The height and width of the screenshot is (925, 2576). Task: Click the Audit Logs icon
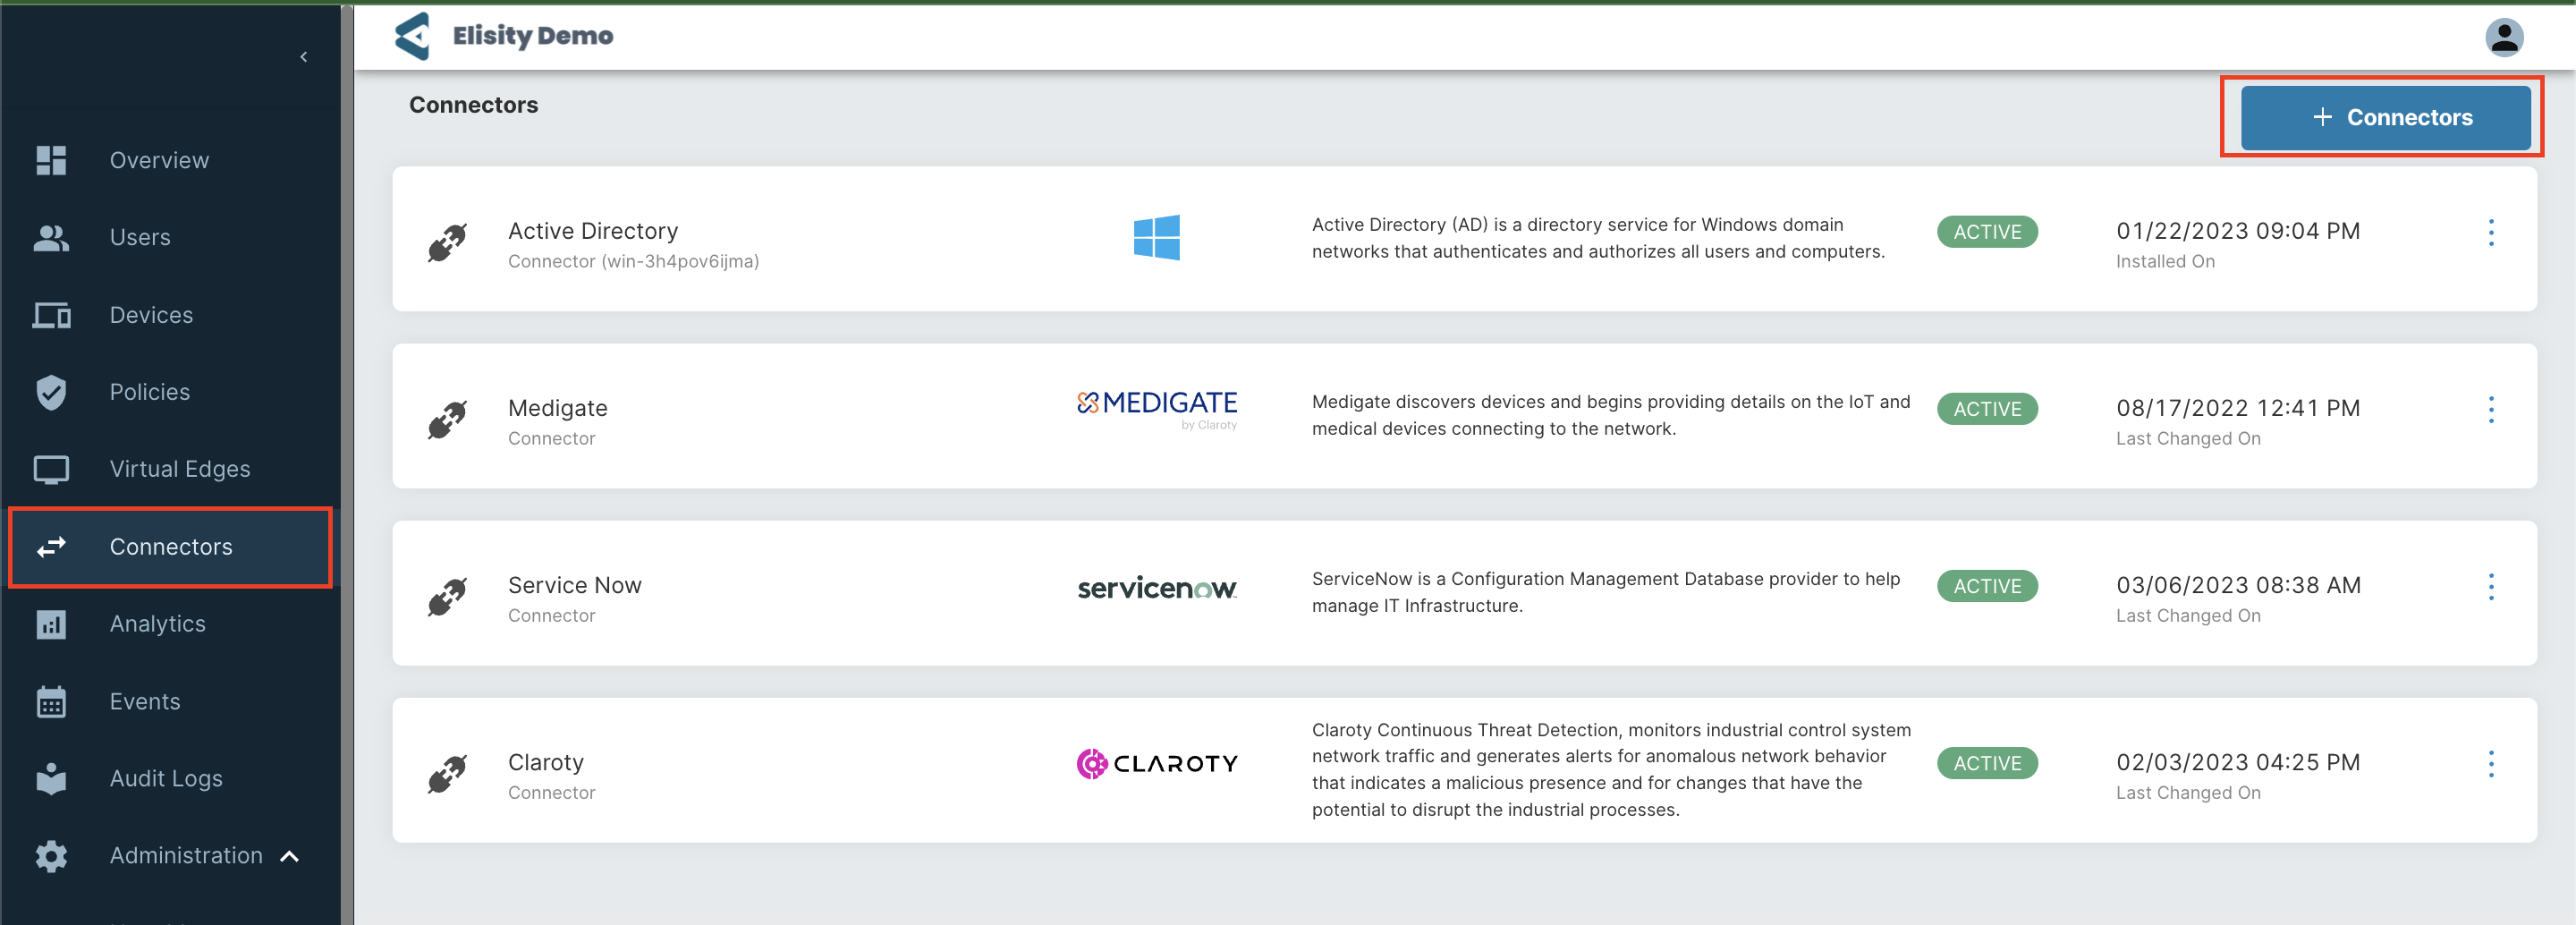point(51,778)
